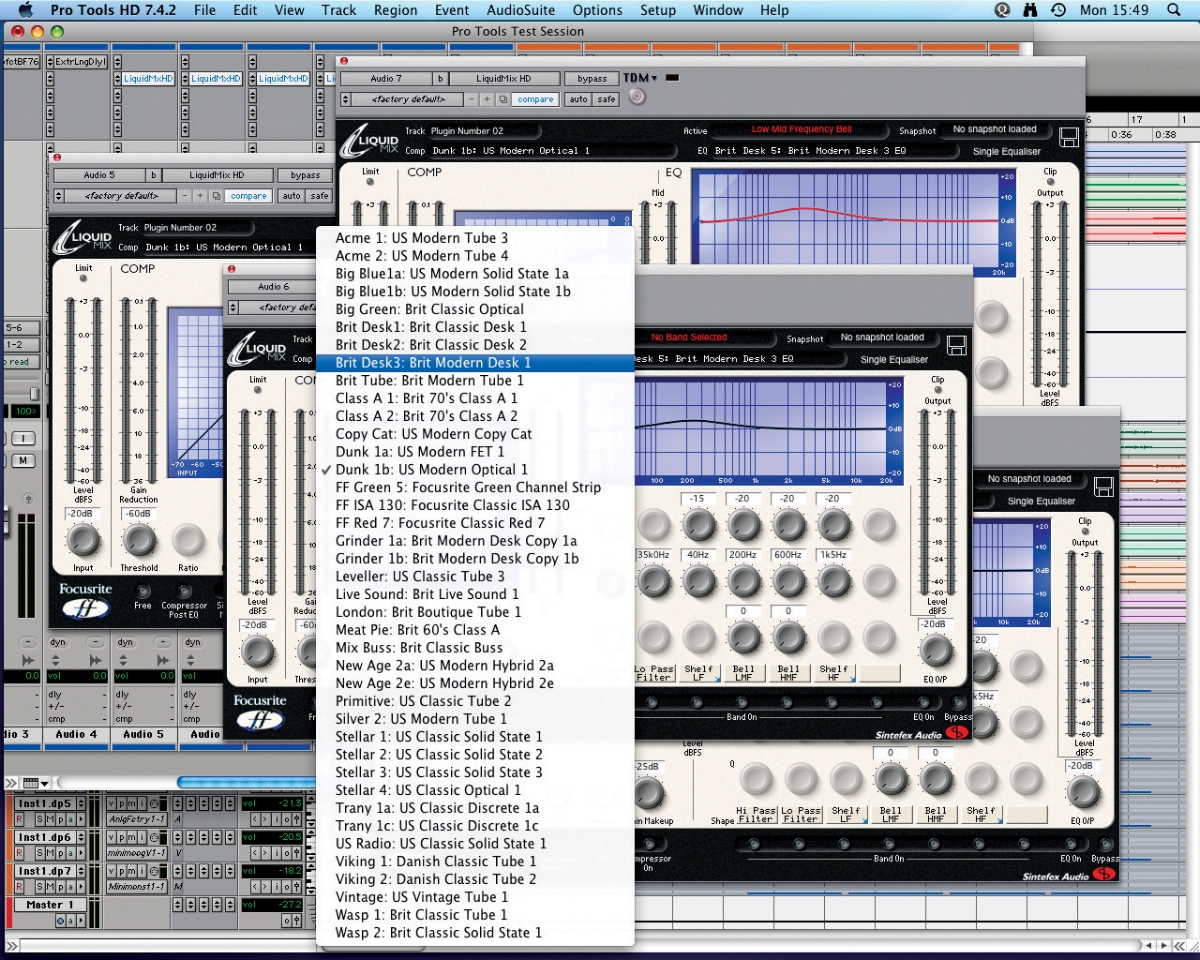Open the Region menu

[x=396, y=10]
